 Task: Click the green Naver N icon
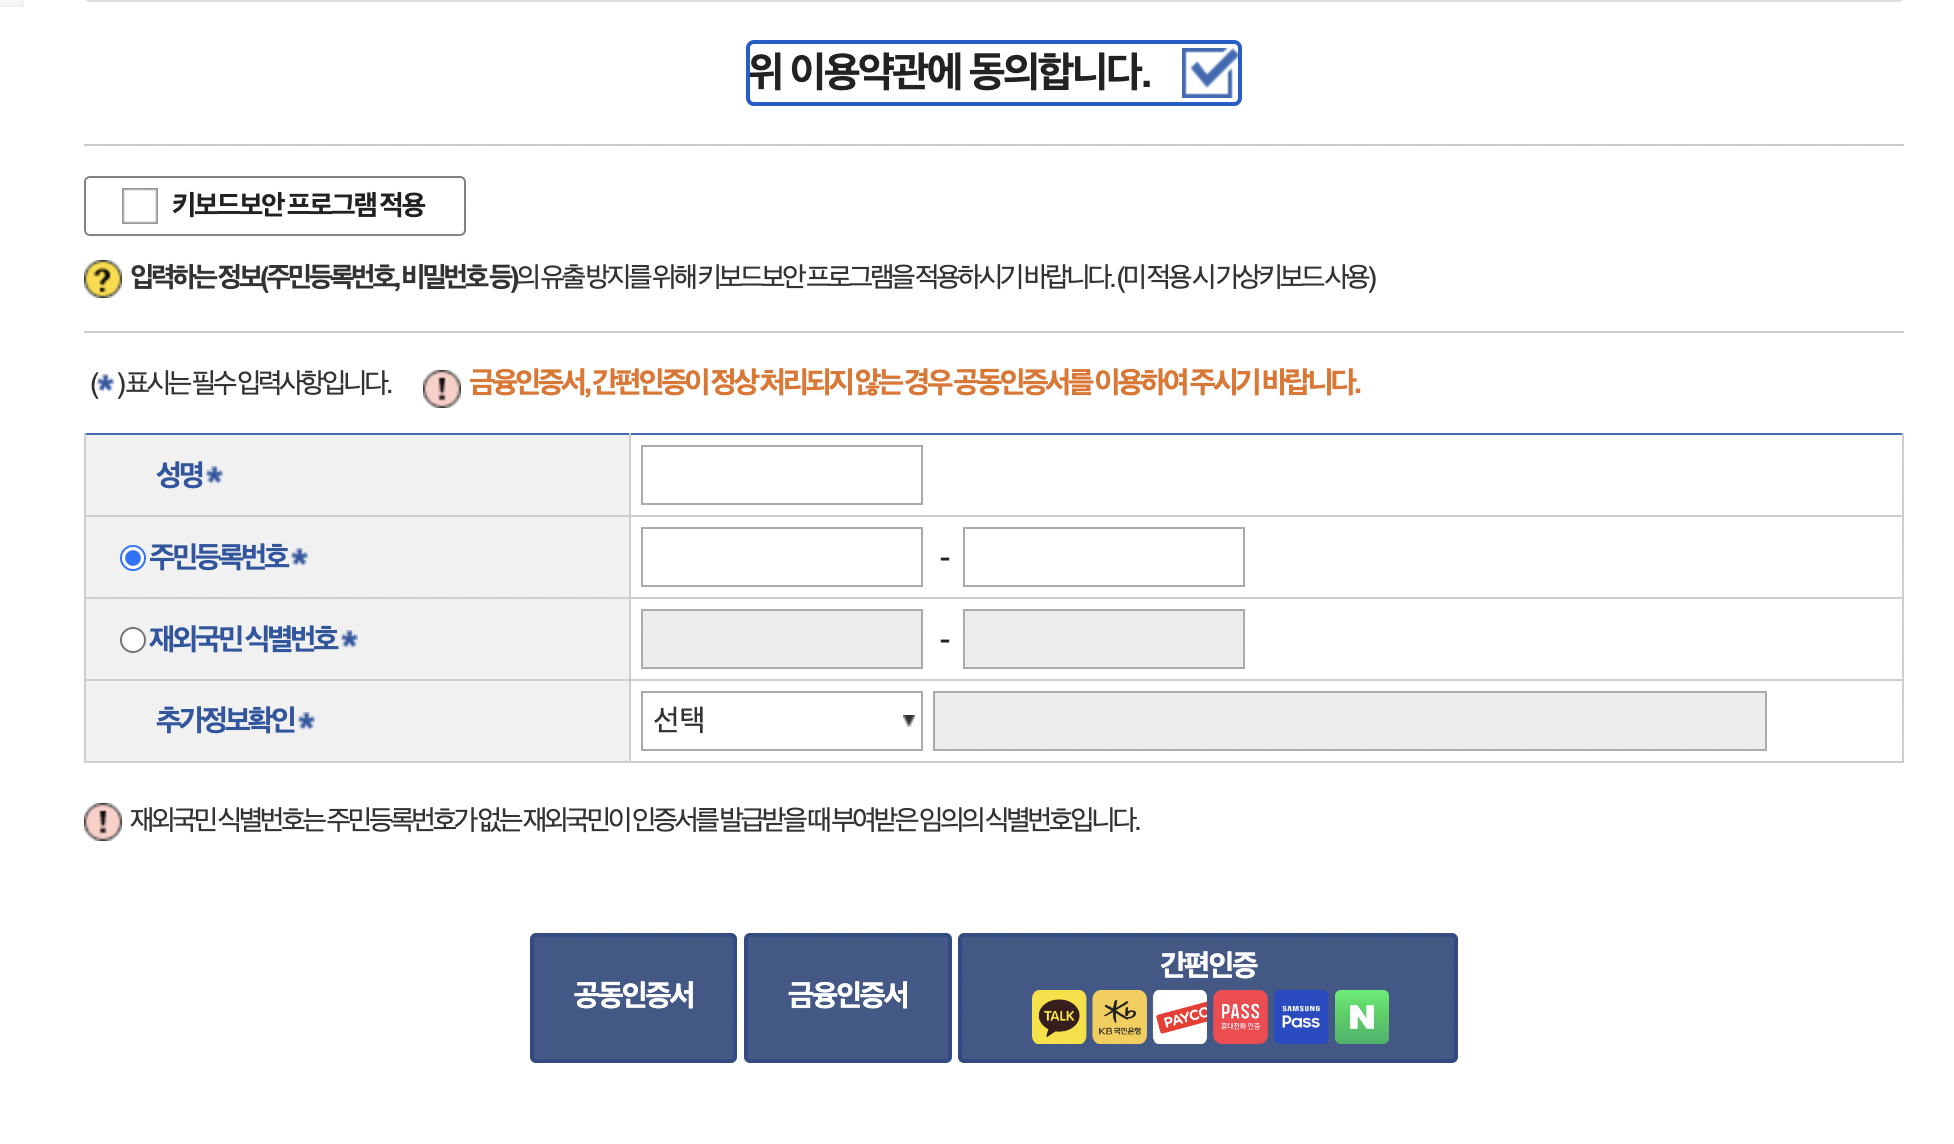[x=1361, y=1017]
